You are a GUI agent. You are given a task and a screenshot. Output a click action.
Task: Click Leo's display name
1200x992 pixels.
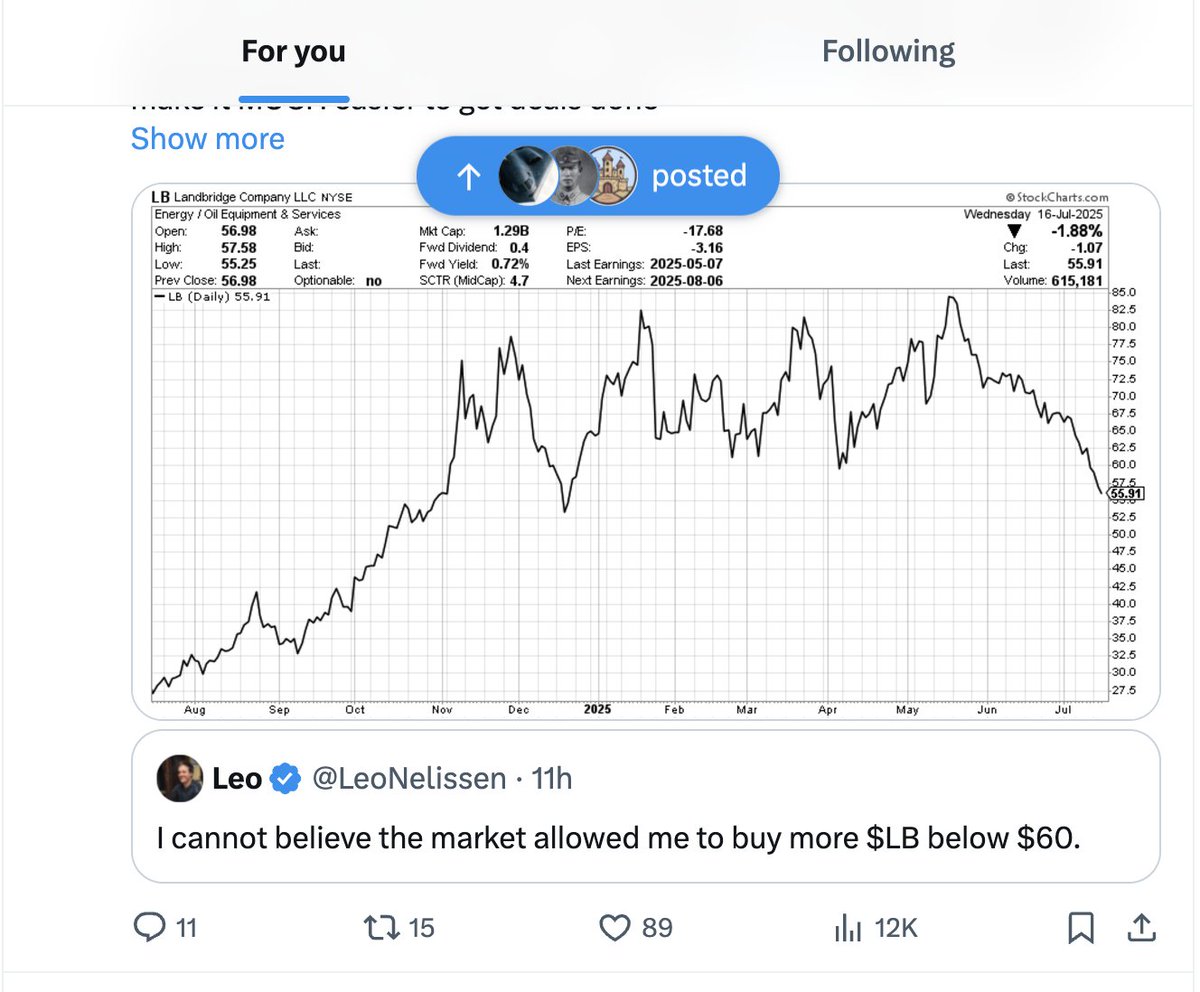pos(237,778)
